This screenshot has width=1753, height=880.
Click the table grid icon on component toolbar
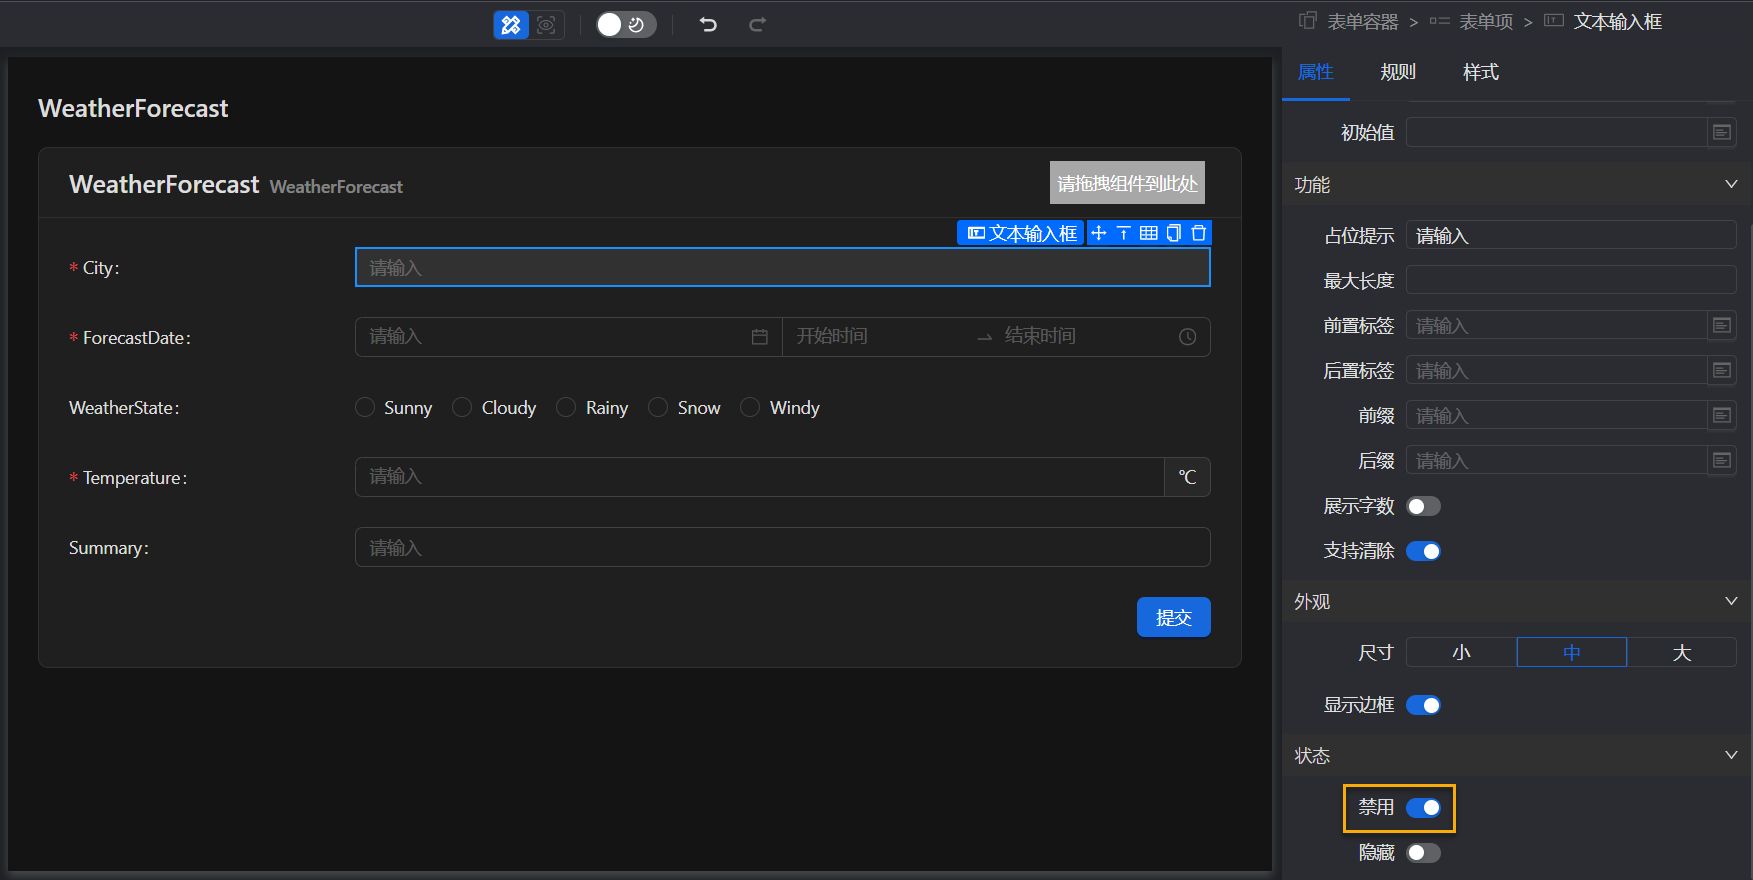(1149, 233)
